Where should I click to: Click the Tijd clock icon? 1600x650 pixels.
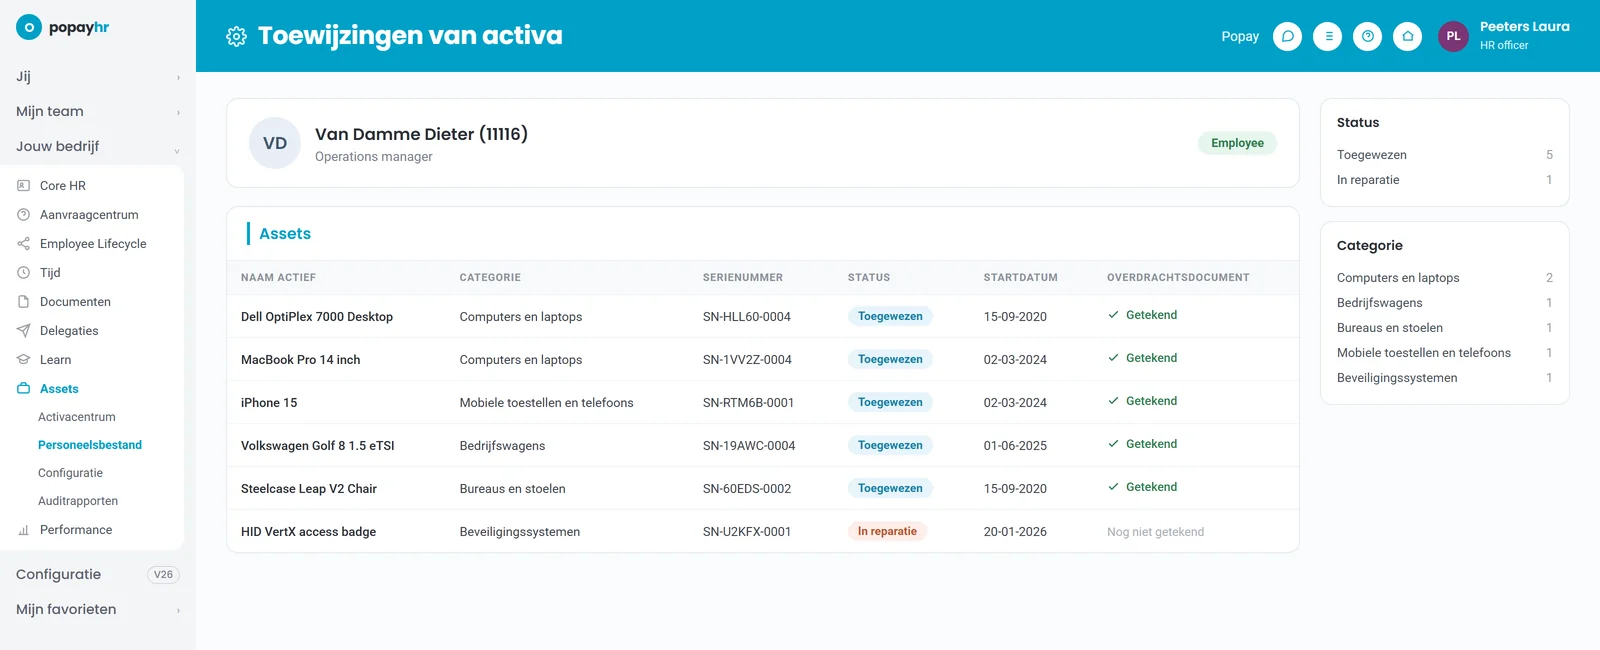point(24,273)
